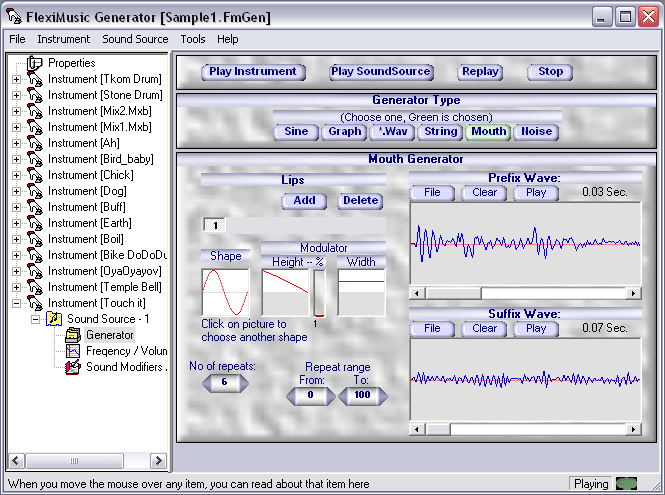Open the Instrument menu
This screenshot has height=495, width=665.
point(64,39)
